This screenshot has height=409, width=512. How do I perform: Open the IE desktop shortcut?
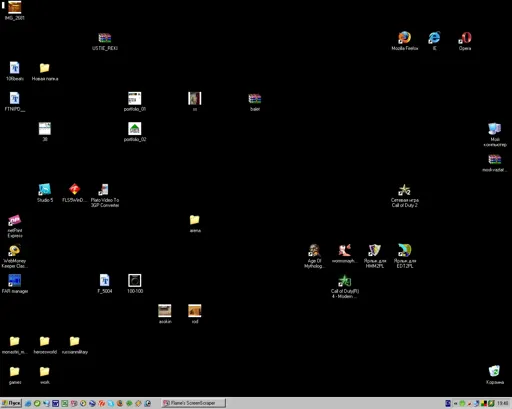[434, 38]
